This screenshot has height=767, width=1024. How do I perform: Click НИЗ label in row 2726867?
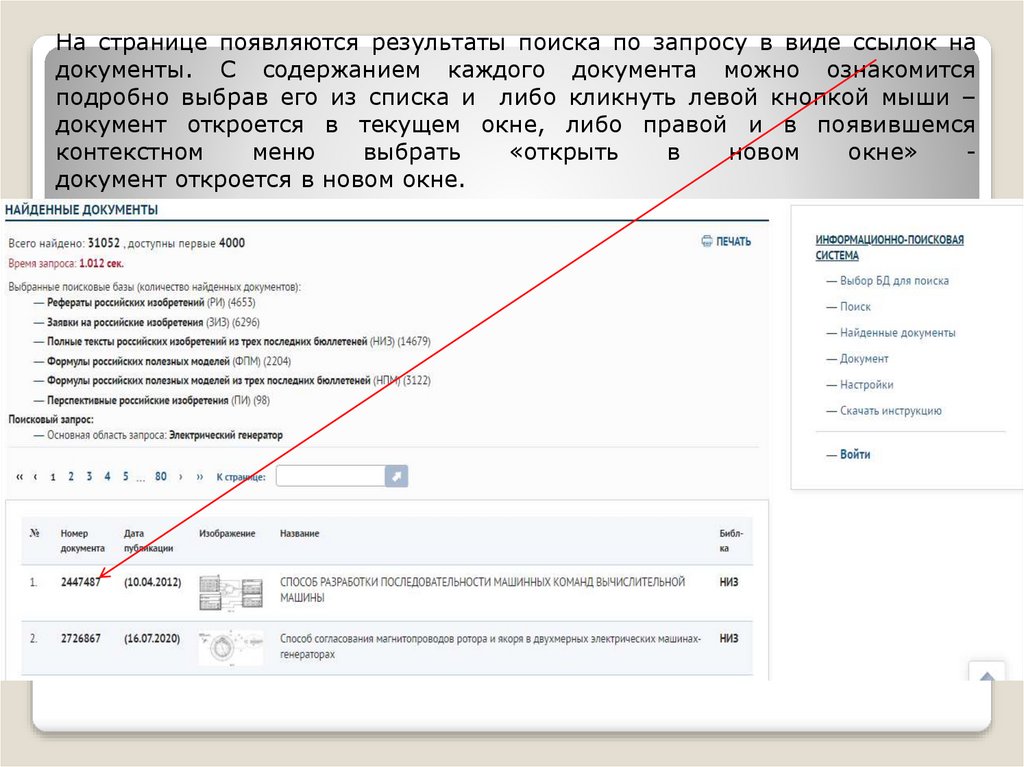click(729, 638)
